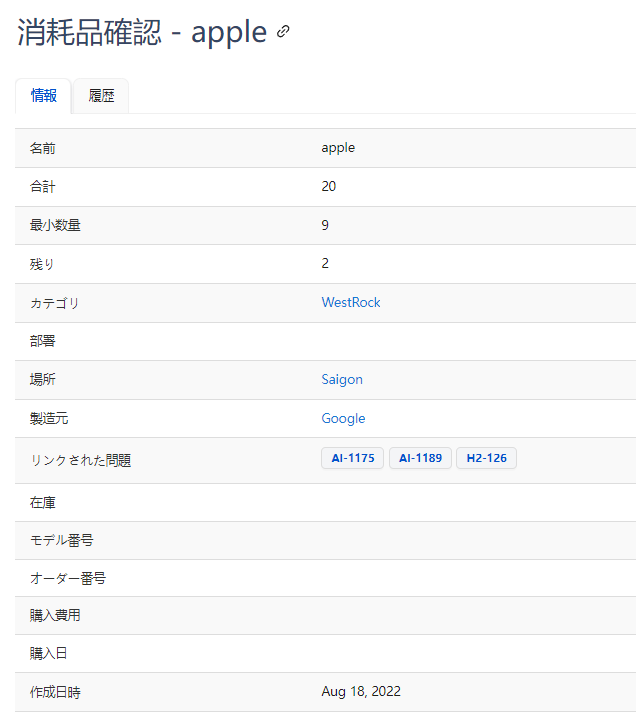Viewport: 636px width, 718px height.
Task: Select the name value apple in the table
Action: (x=338, y=147)
